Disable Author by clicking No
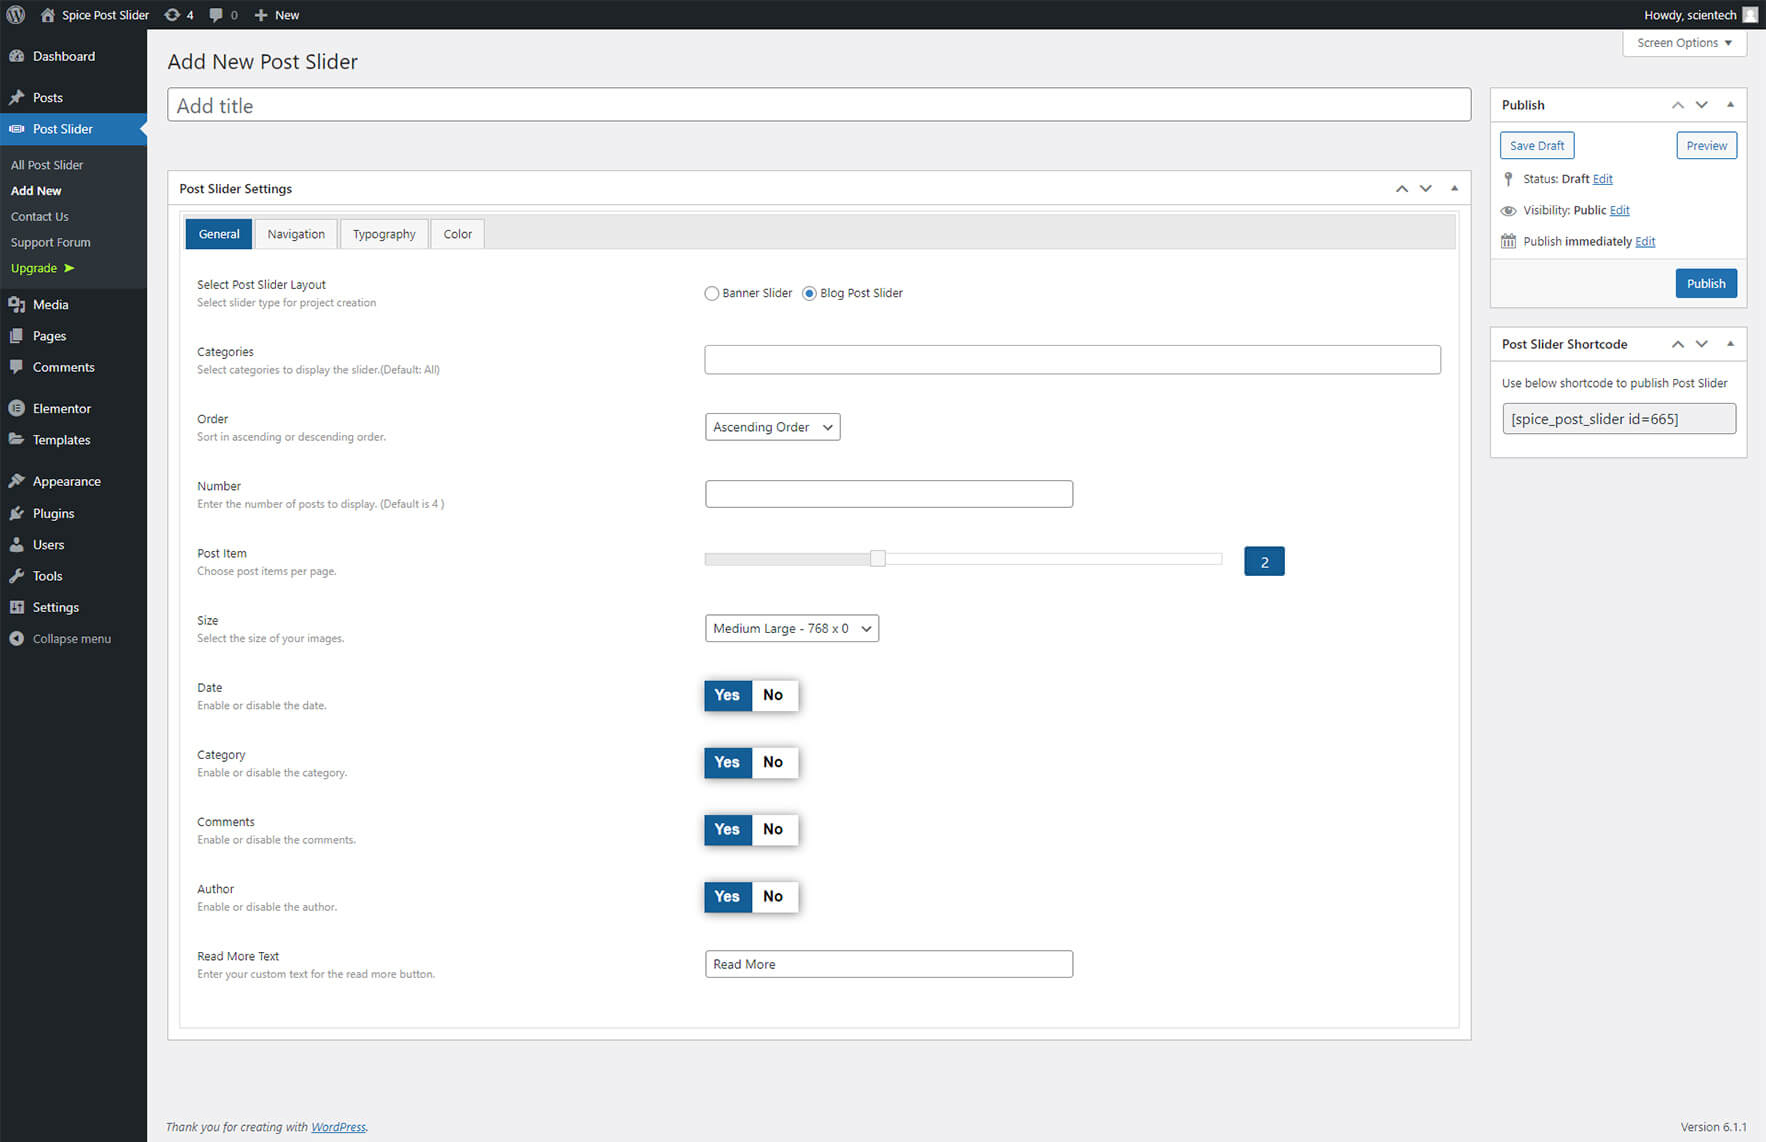 (773, 897)
